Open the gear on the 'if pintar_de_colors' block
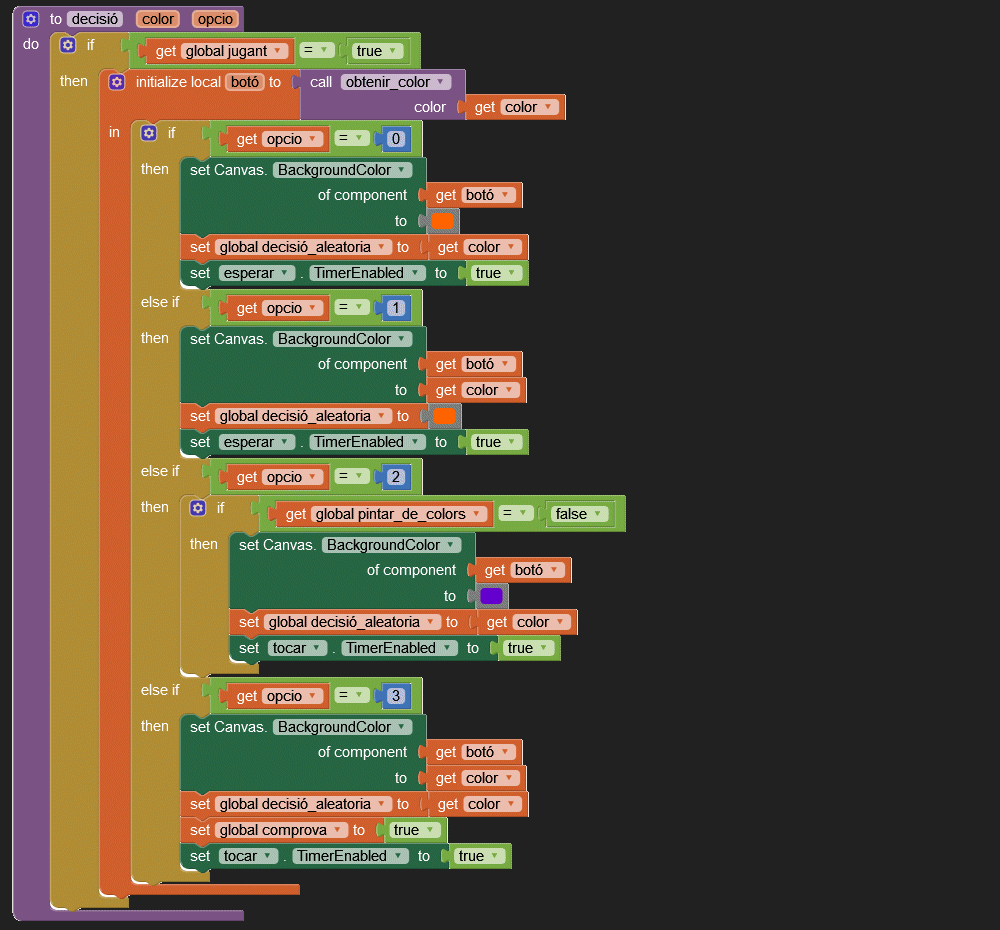The image size is (1000, 930). 198,508
